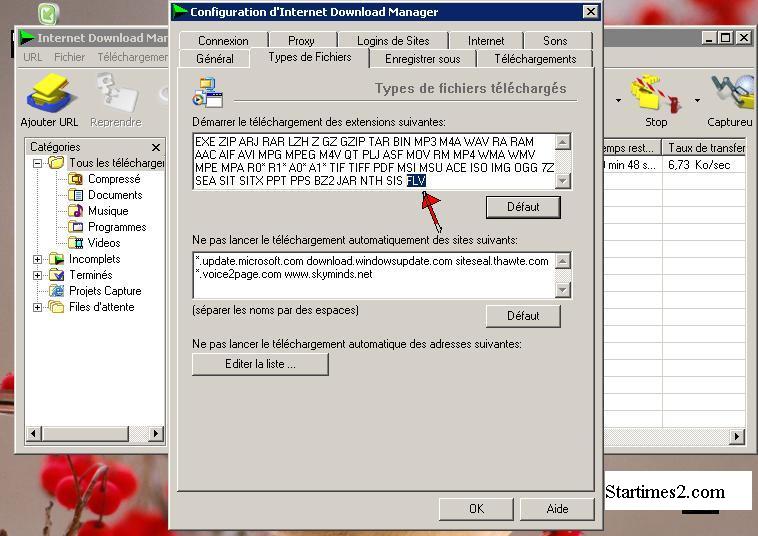Click Catégories panel horizontal scrollbar thumb
The width and height of the screenshot is (758, 536).
[x=85, y=434]
